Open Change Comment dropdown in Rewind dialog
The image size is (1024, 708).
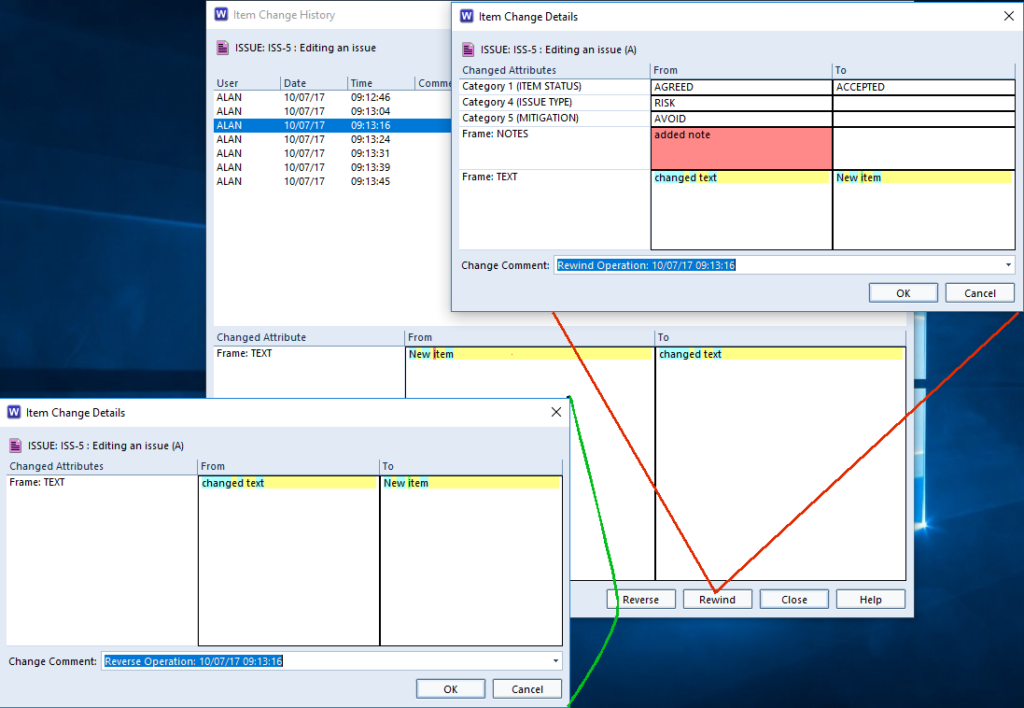click(1008, 265)
